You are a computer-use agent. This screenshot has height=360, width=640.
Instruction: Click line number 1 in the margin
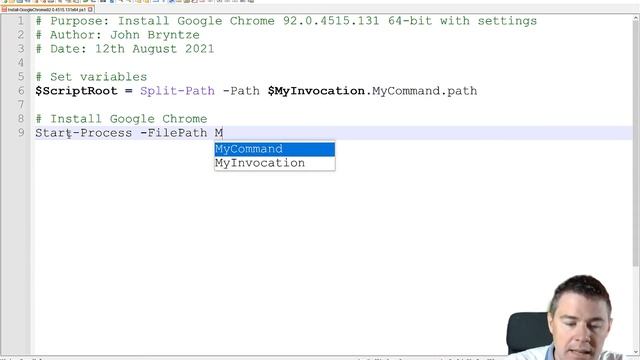point(20,21)
